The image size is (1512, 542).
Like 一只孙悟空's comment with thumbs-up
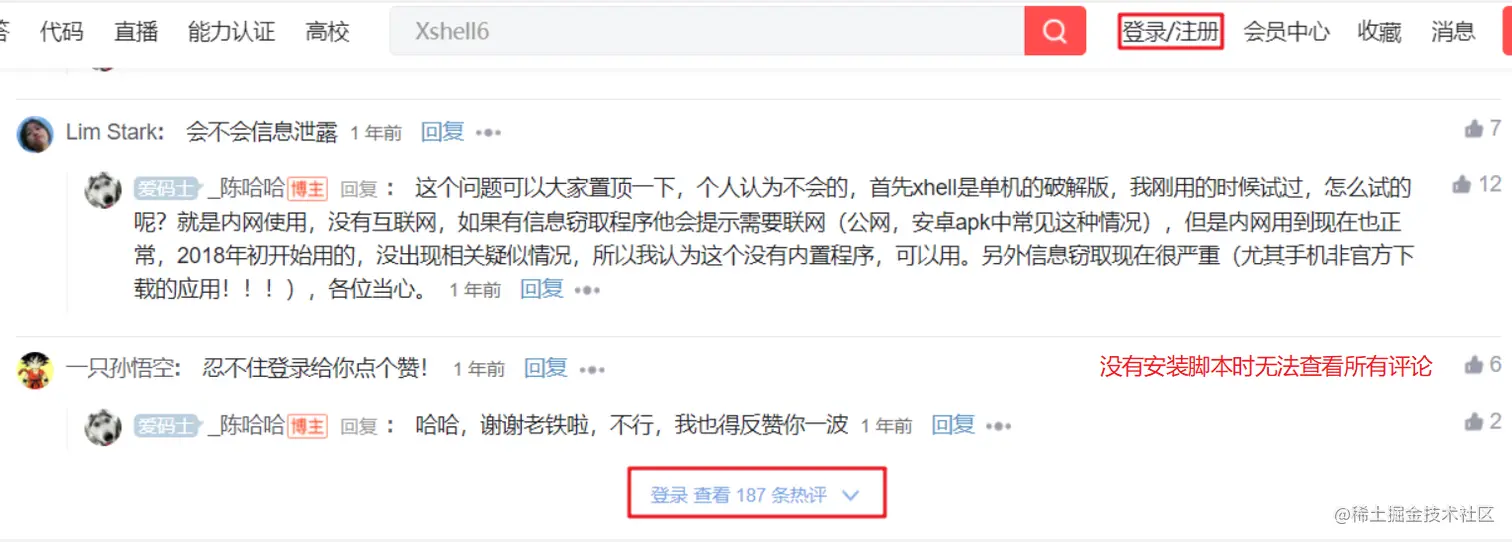point(1474,365)
